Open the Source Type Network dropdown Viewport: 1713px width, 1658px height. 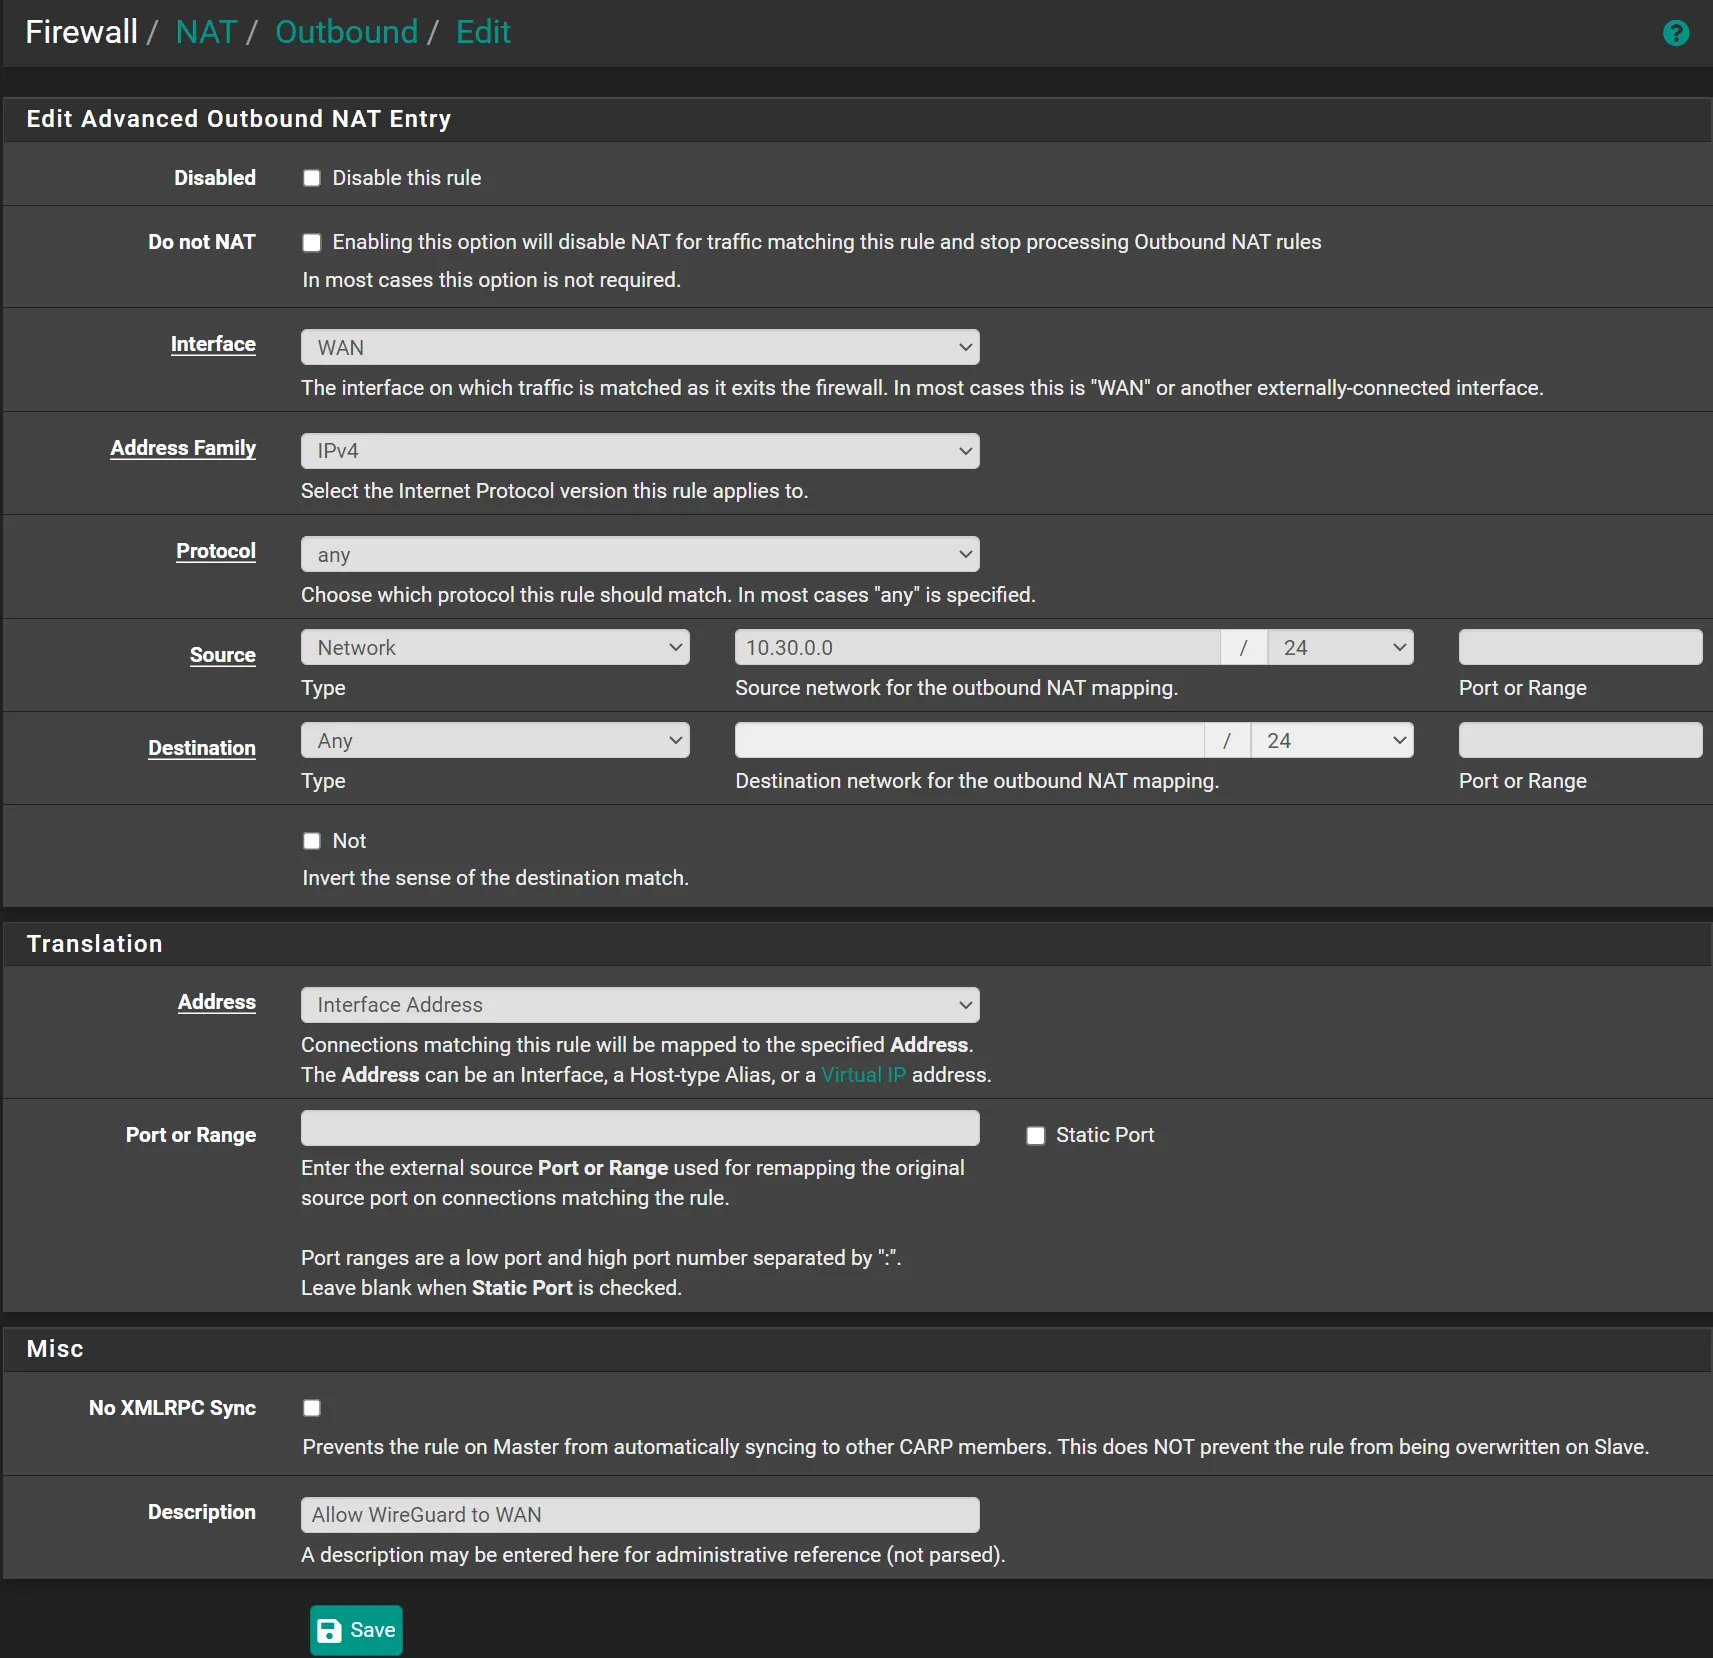[x=495, y=647]
